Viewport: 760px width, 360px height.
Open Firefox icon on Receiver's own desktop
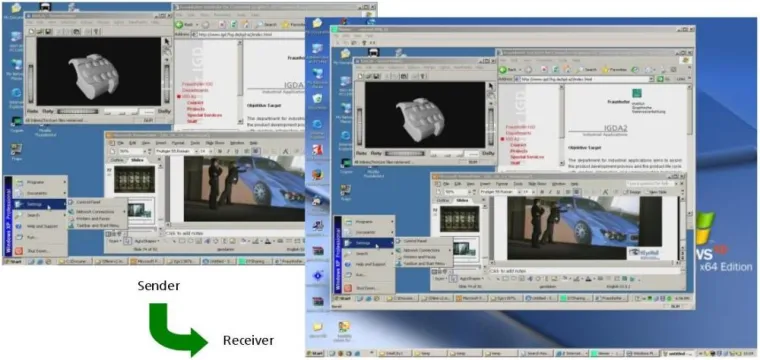(317, 175)
